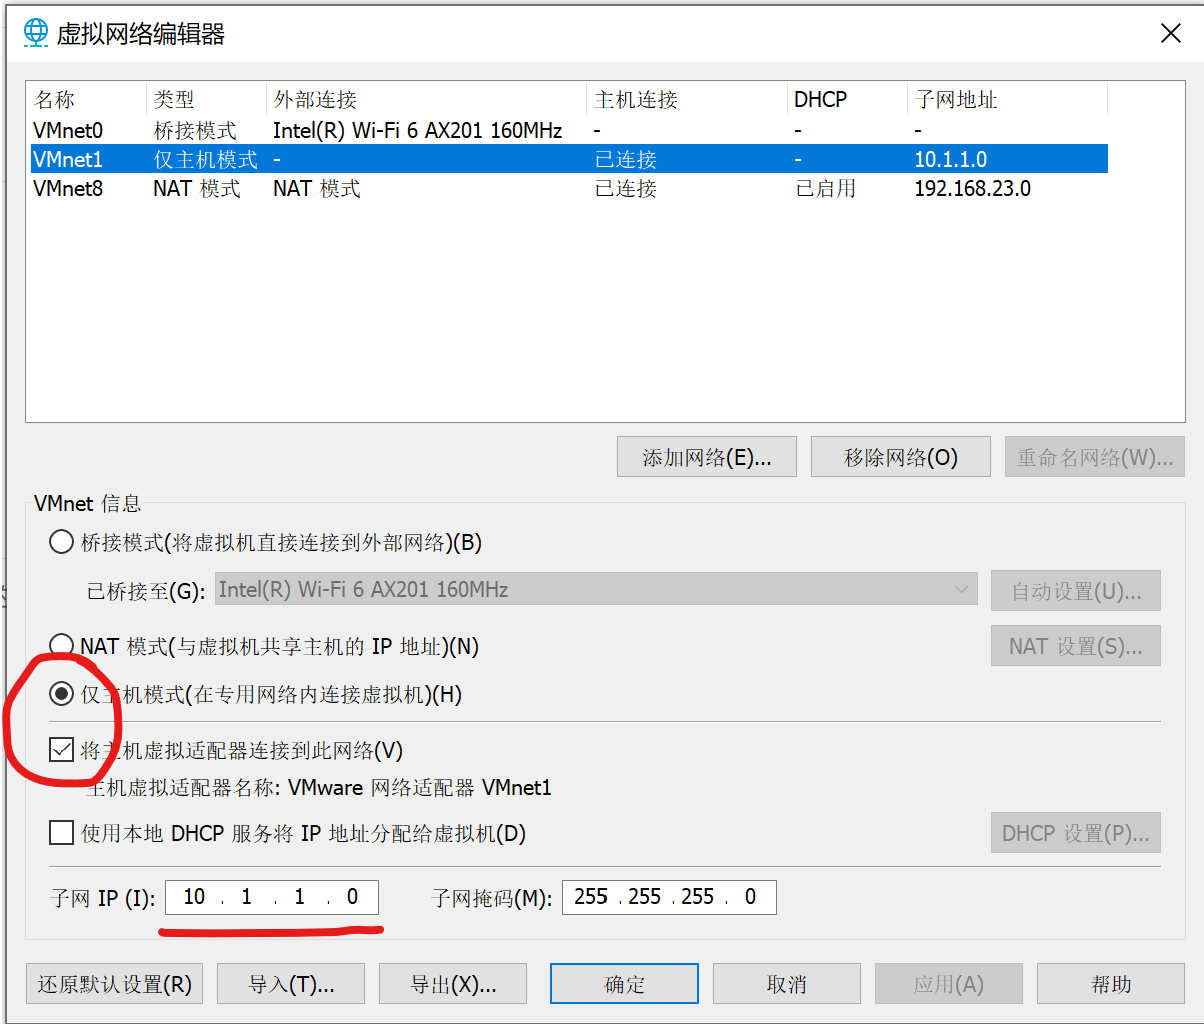Sort by the DHCP column header

click(847, 100)
